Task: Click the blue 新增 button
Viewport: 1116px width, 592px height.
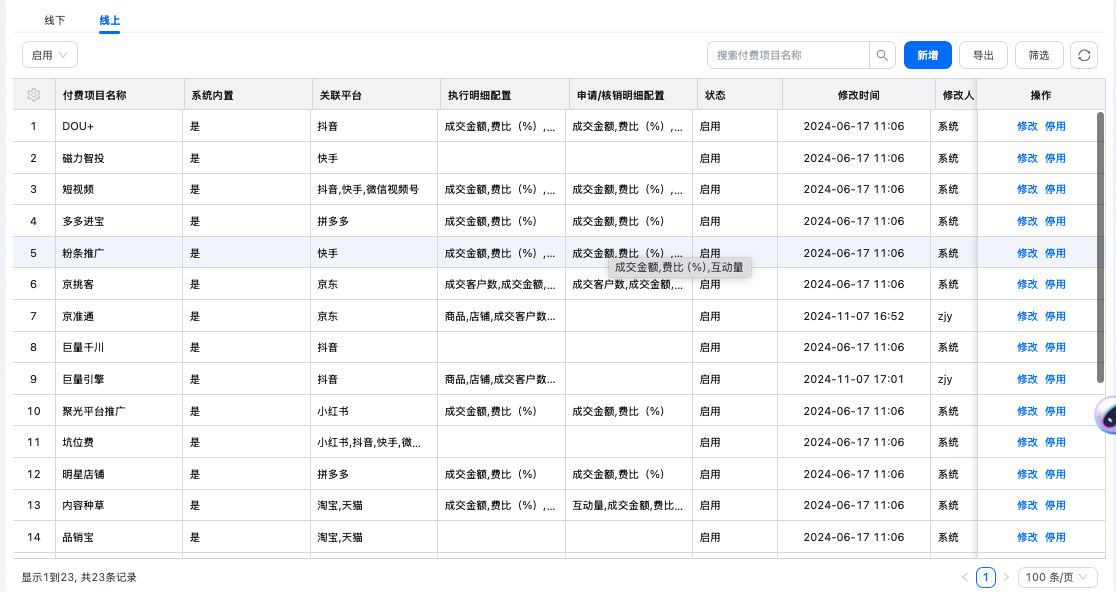Action: pos(927,55)
